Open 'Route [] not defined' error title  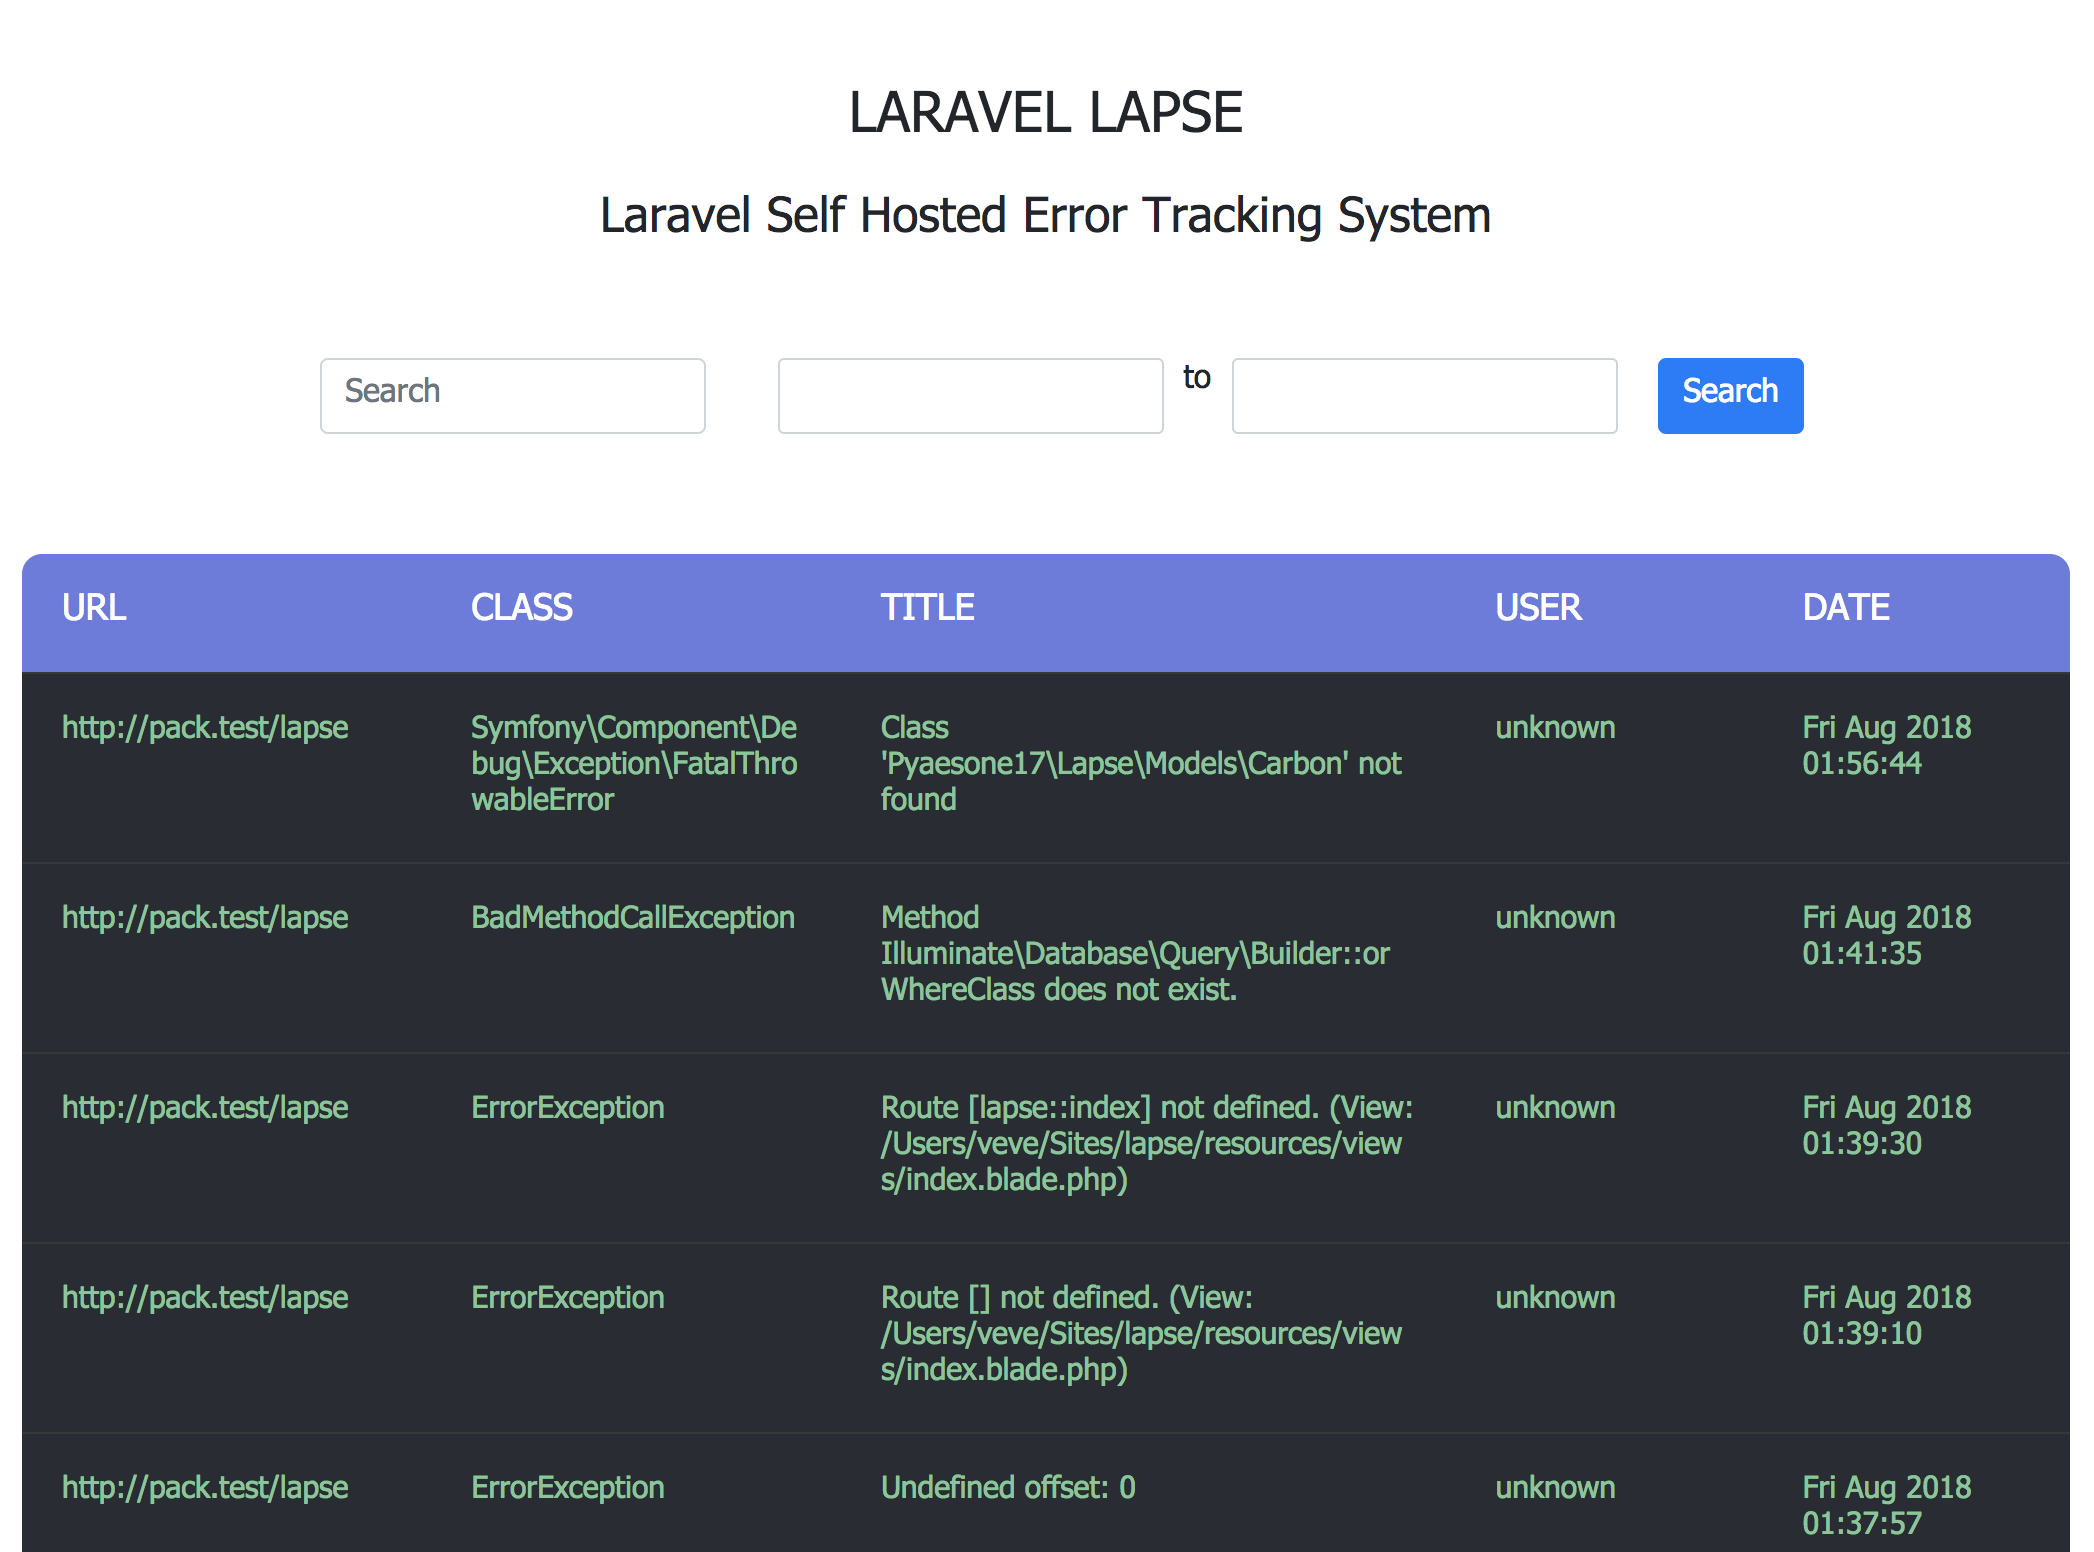coord(1140,1333)
